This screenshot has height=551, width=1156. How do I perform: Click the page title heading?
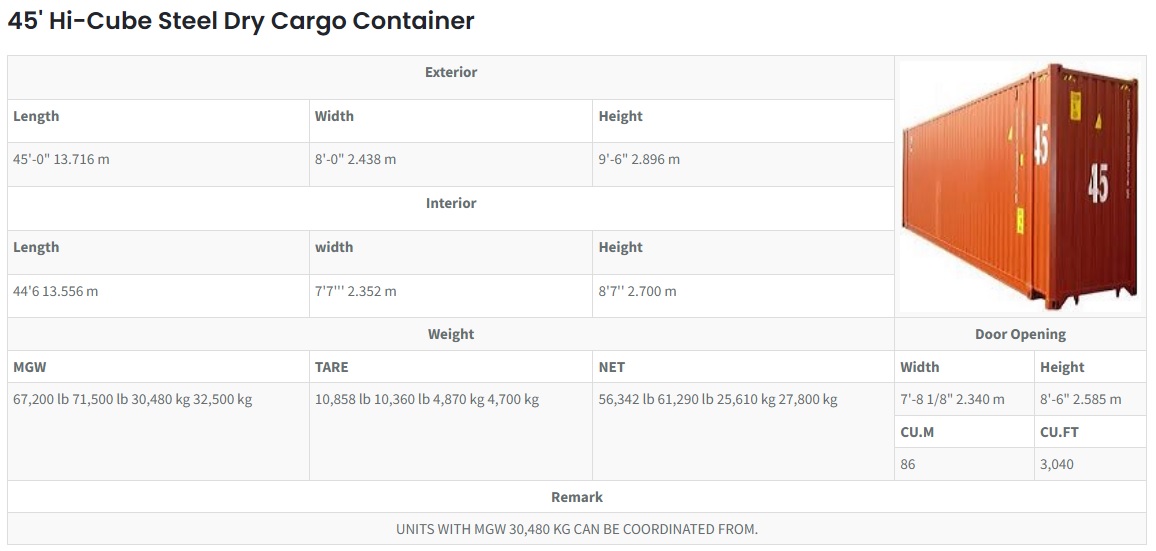click(241, 21)
